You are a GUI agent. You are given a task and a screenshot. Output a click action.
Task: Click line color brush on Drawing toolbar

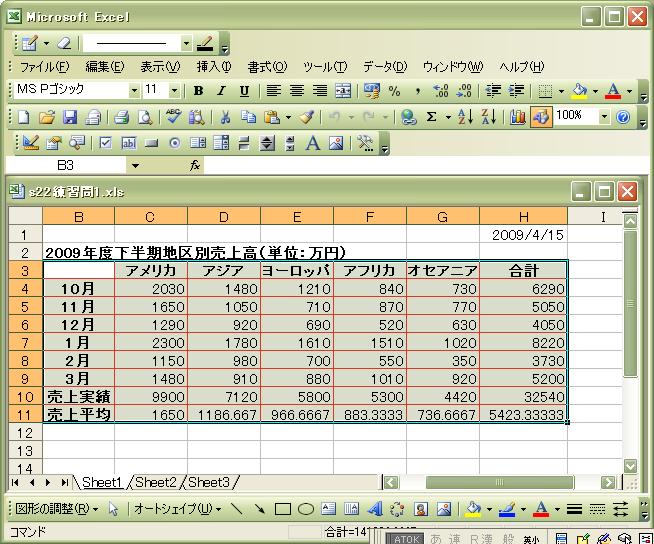507,509
